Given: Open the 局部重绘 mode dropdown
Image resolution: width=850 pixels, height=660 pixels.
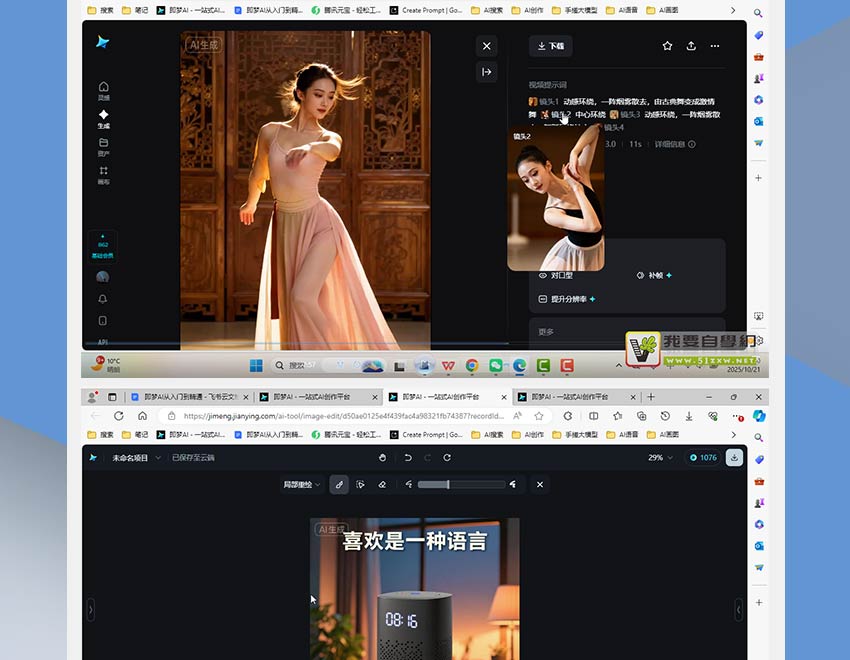Looking at the screenshot, I should (301, 485).
